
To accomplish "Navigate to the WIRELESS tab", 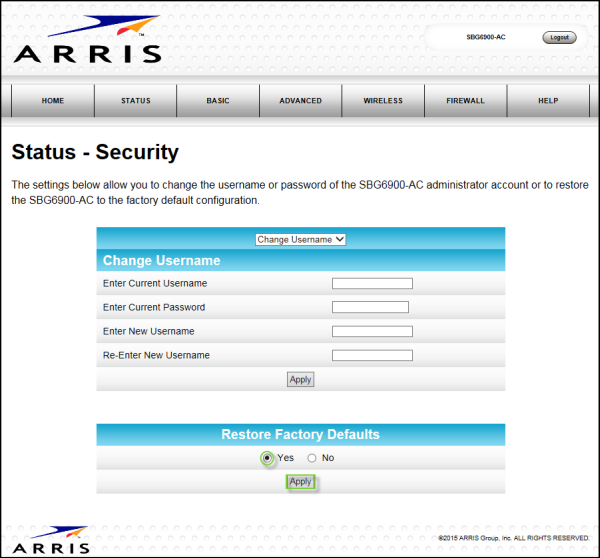I will point(383,101).
